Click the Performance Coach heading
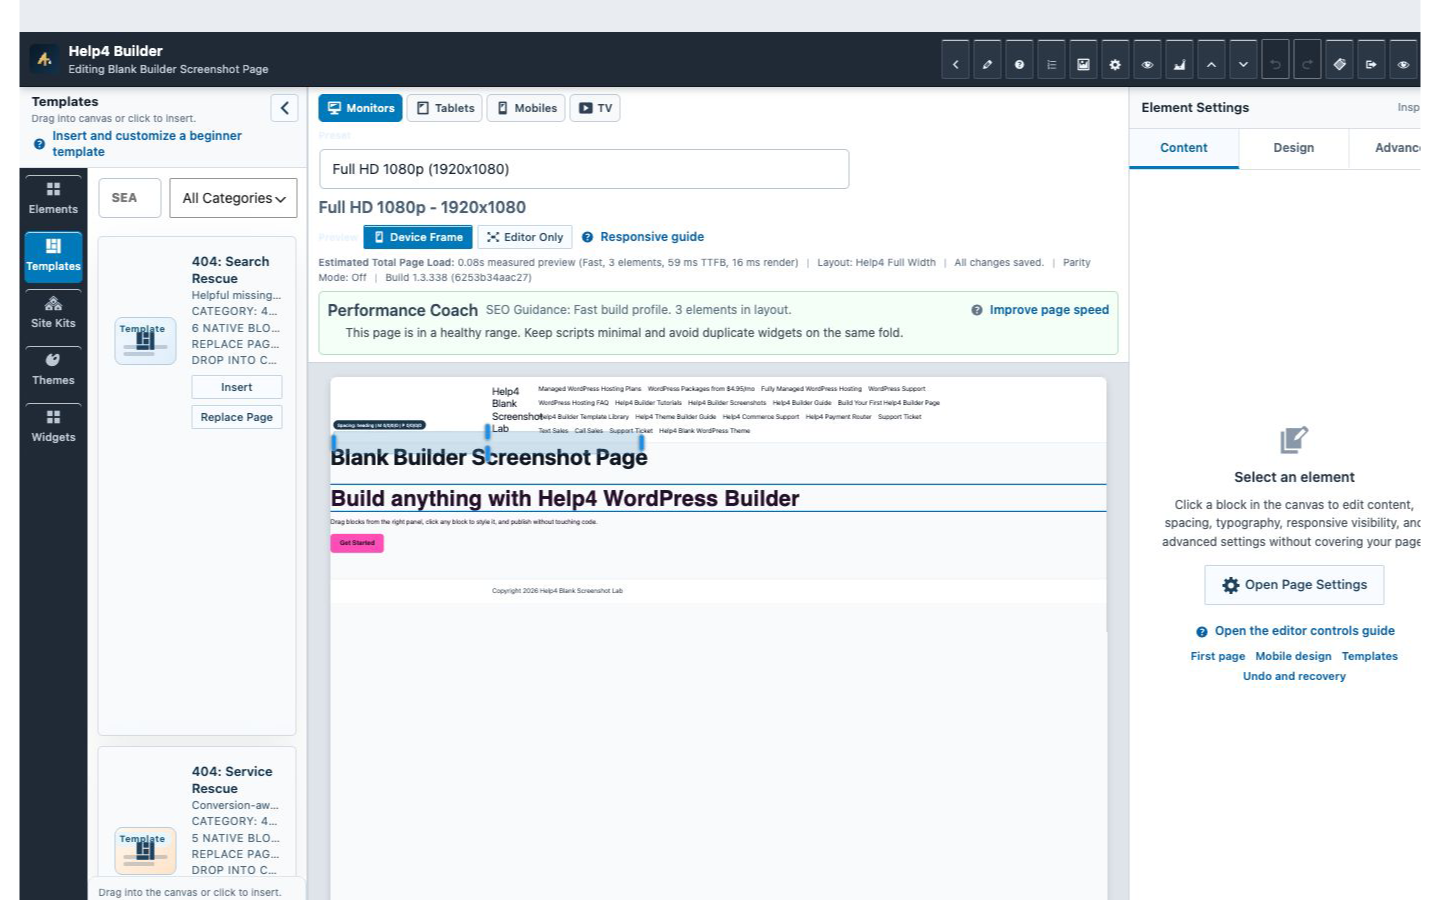1440x900 pixels. (x=402, y=310)
